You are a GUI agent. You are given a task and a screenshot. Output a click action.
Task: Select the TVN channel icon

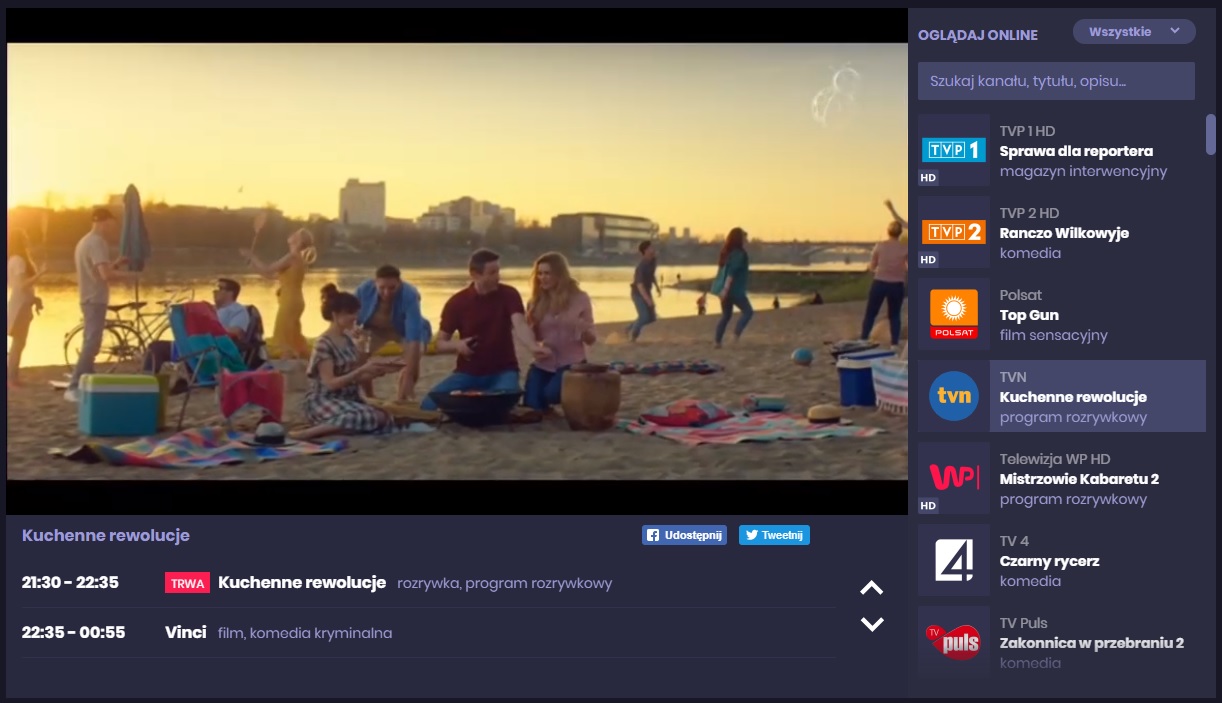pos(953,396)
